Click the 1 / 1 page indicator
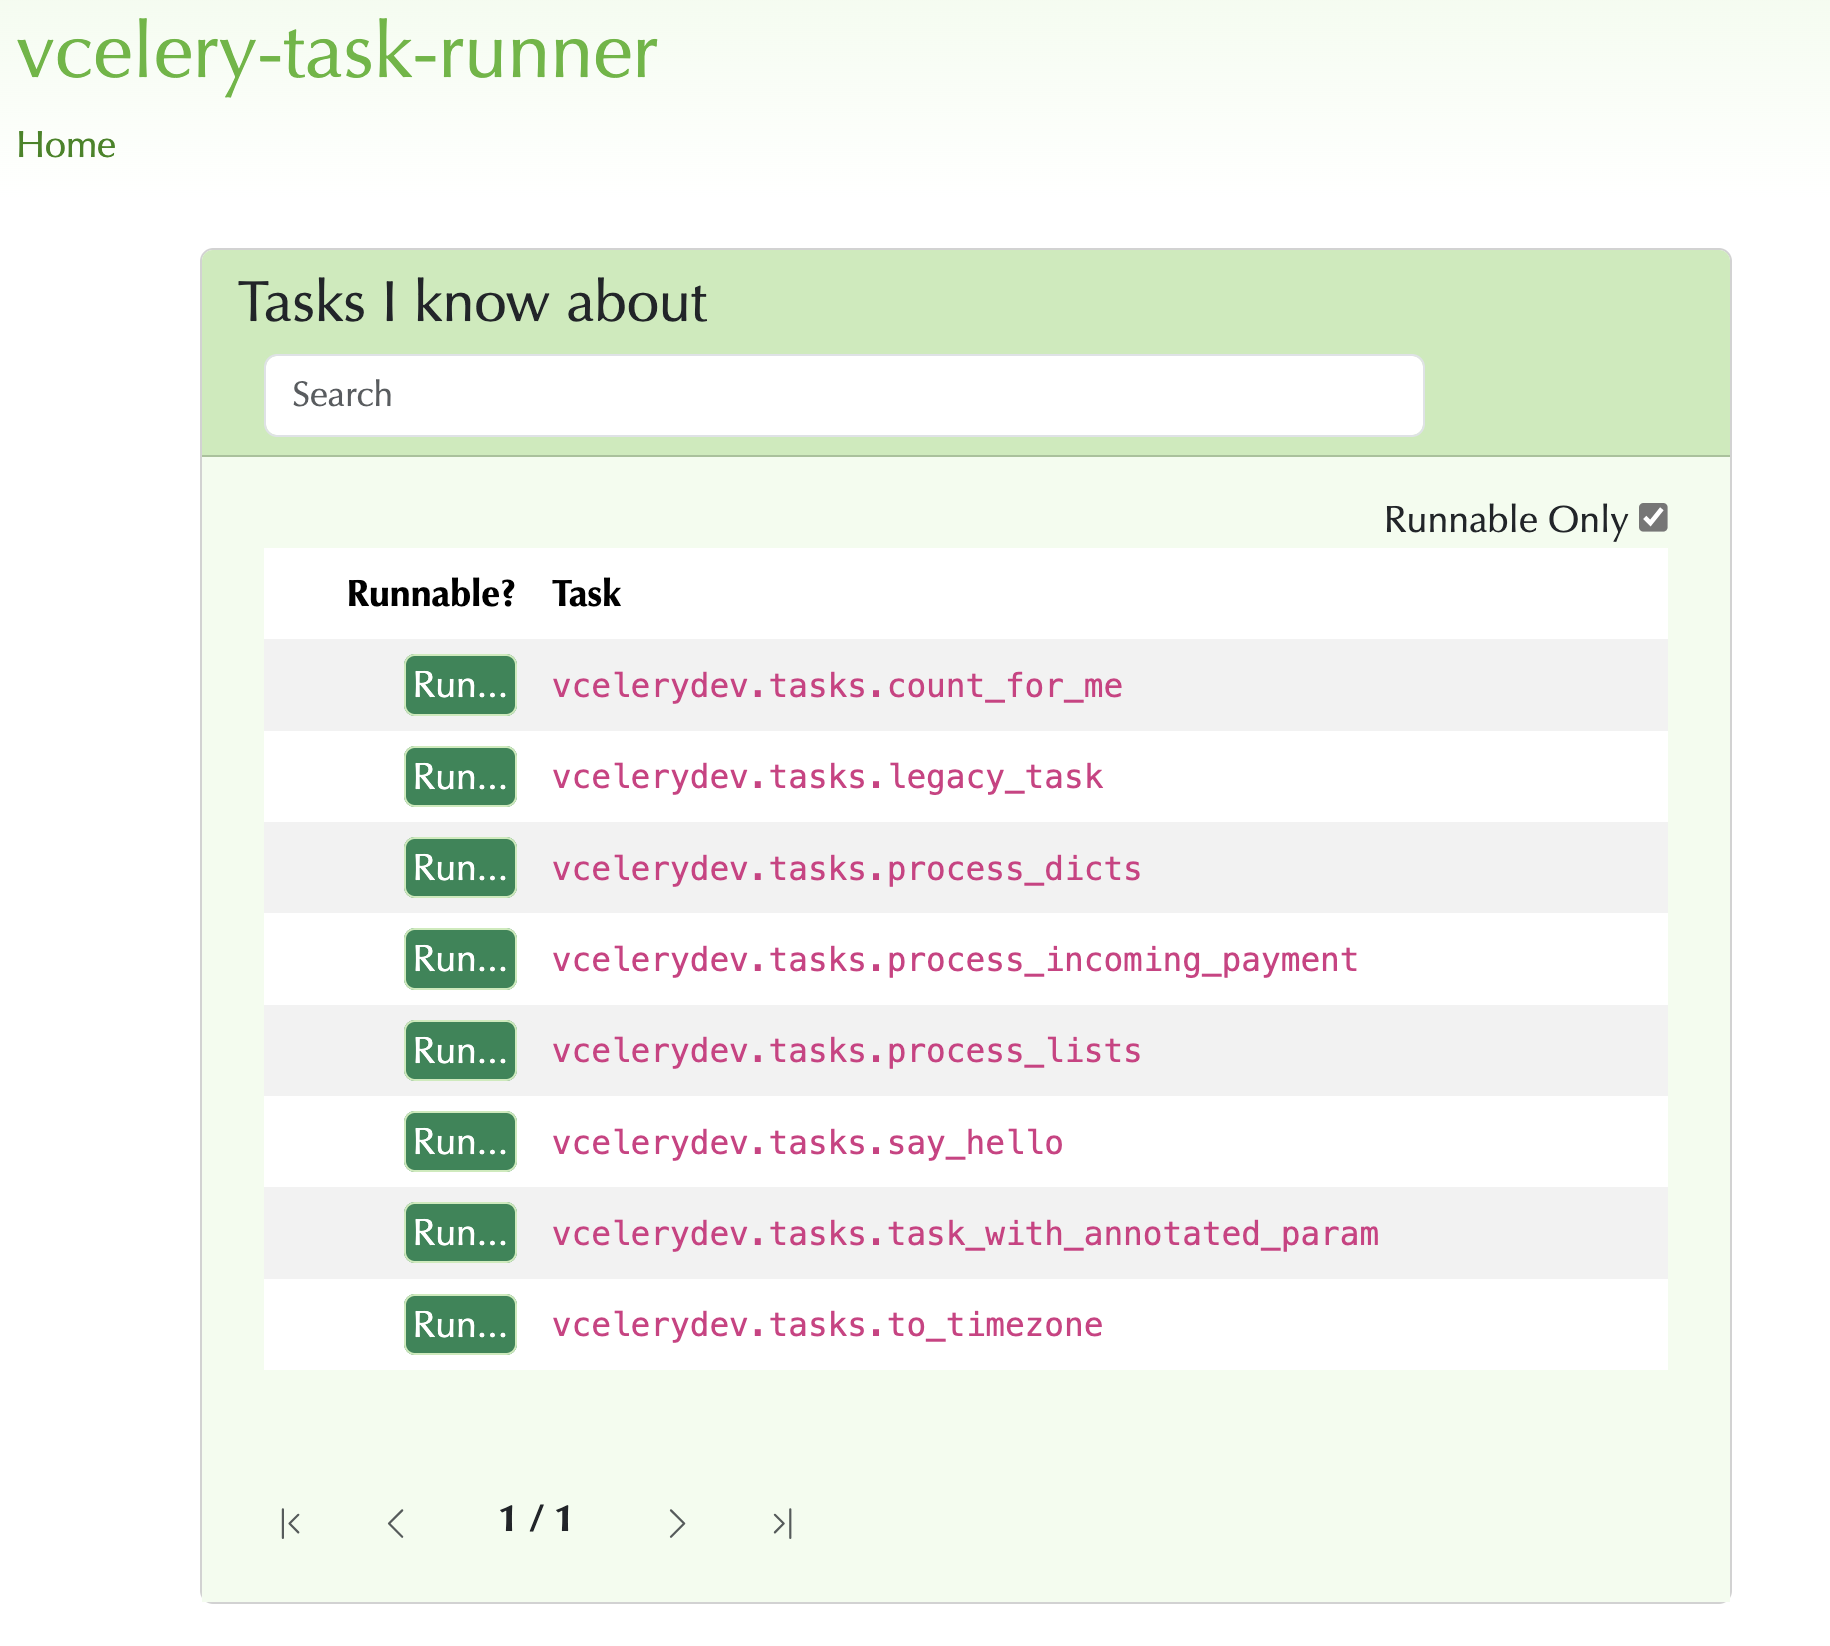This screenshot has height=1646, width=1830. coord(537,1519)
